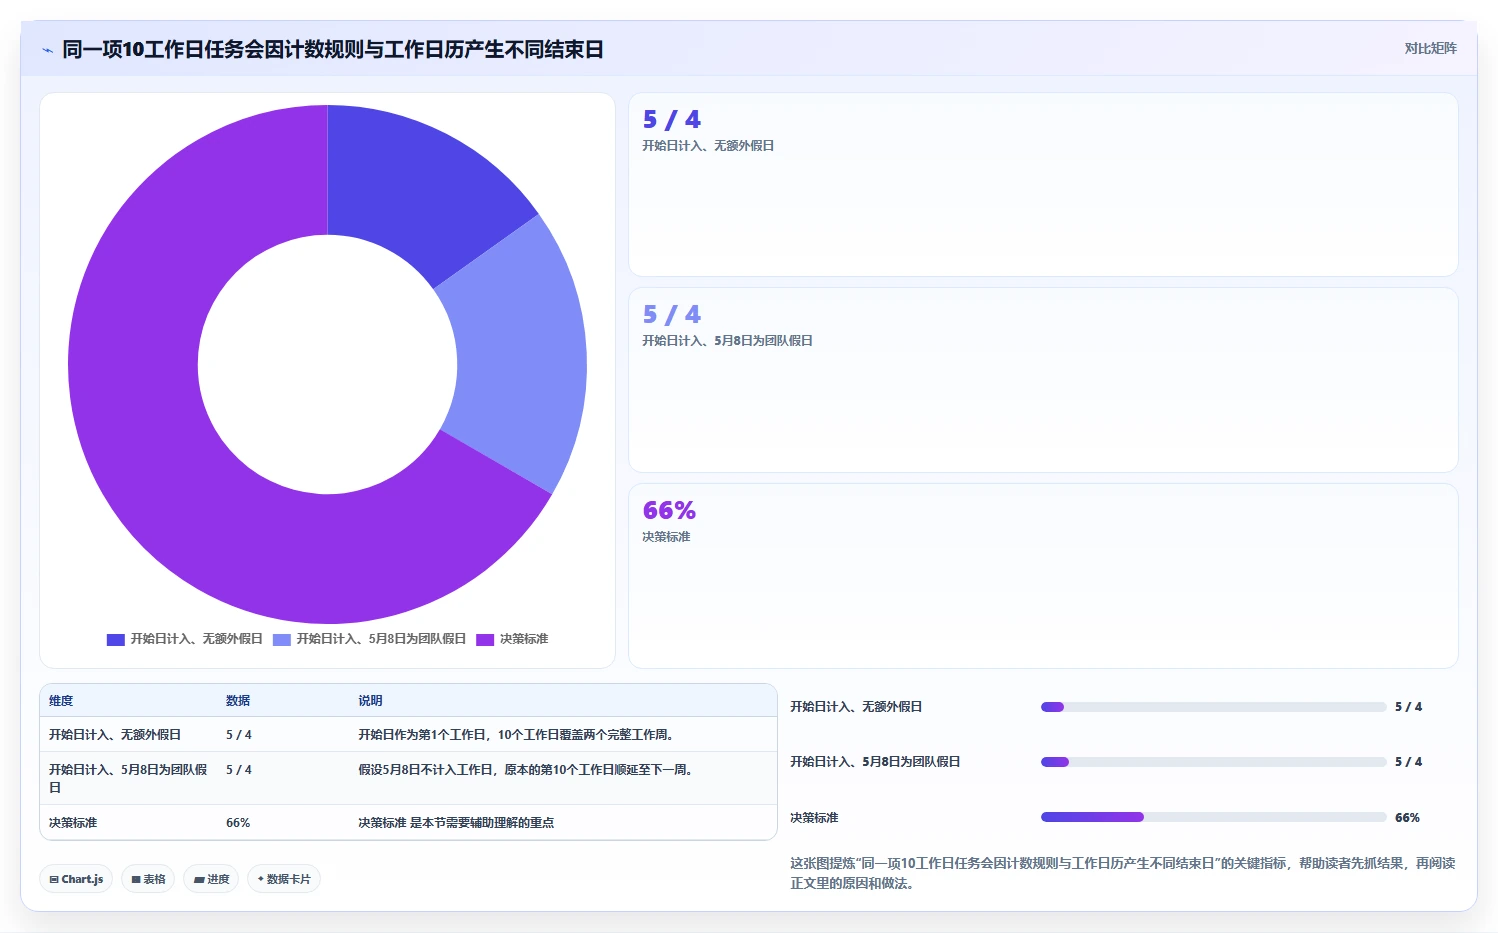The image size is (1498, 933).
Task: Click the 决策标准 label under the 66% card value
Action: (x=666, y=537)
